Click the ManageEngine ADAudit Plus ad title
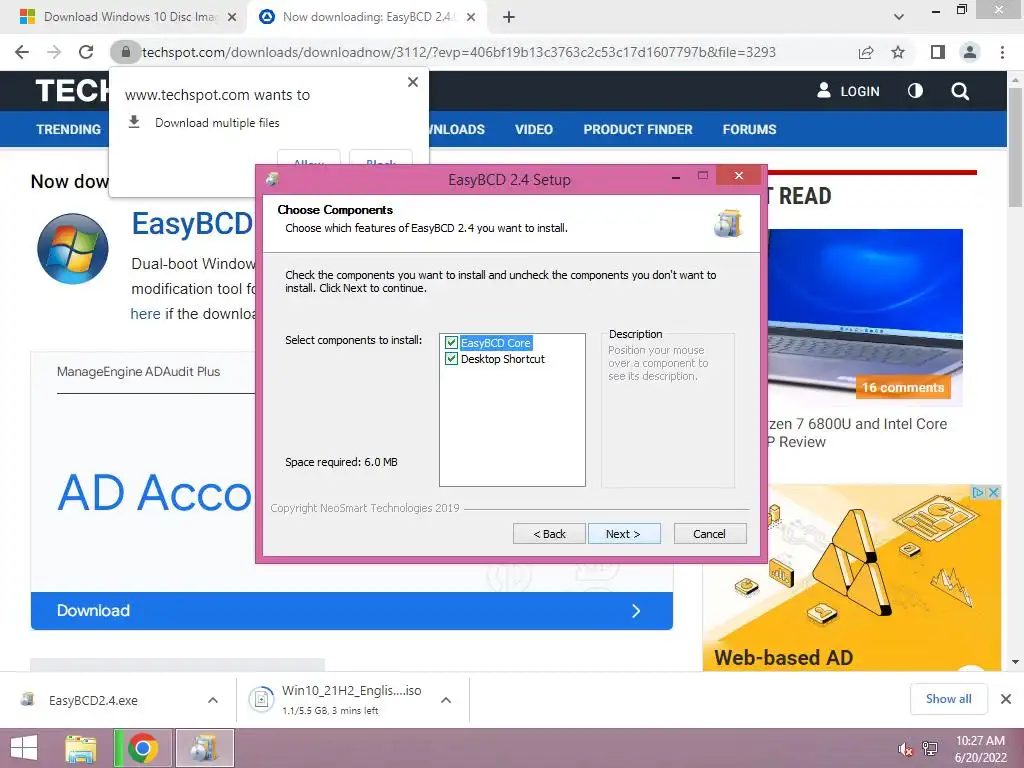 138,372
